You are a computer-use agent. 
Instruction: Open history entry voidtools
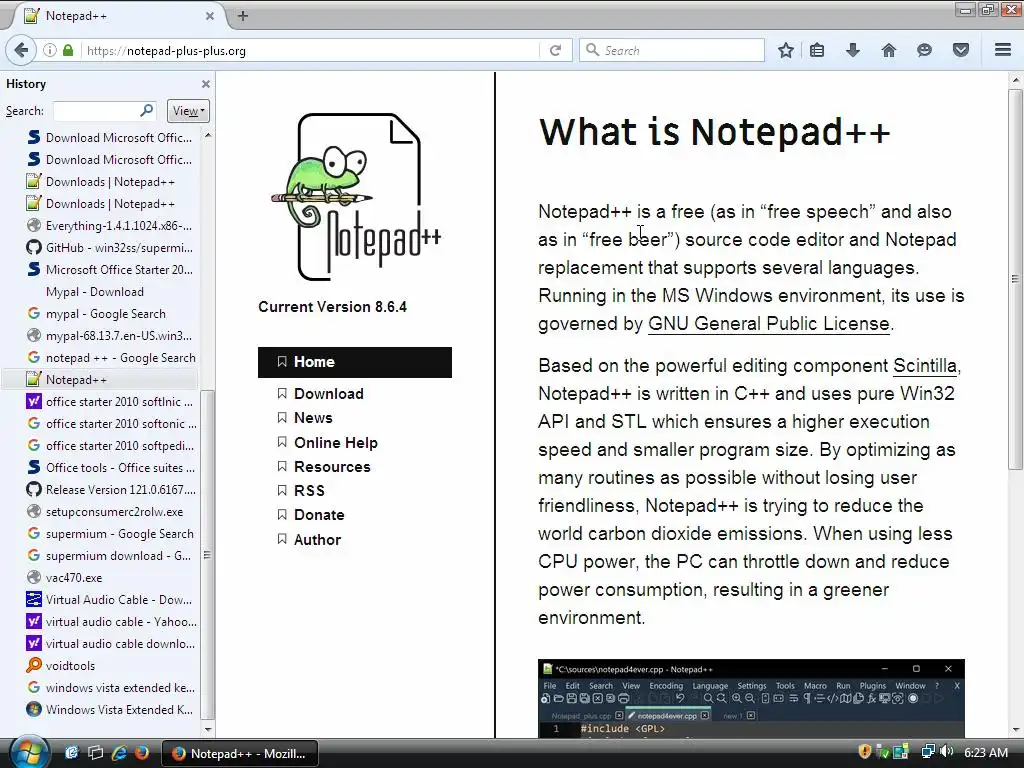(x=61, y=665)
